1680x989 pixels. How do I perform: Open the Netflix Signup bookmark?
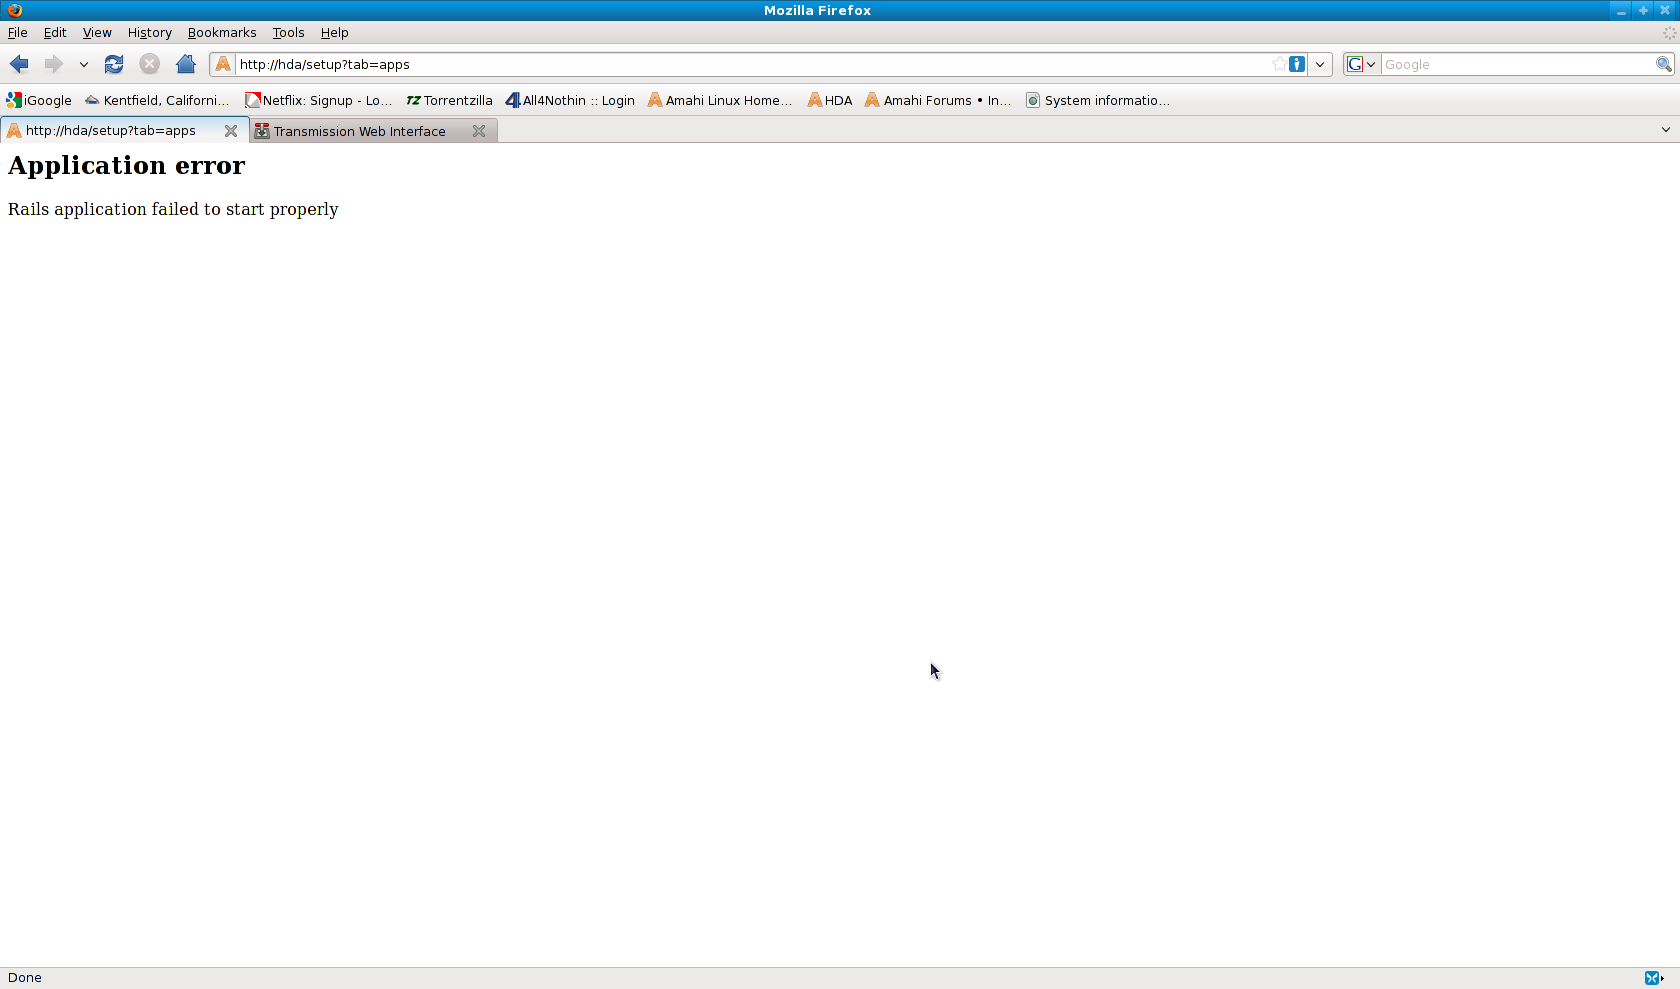pyautogui.click(x=319, y=100)
